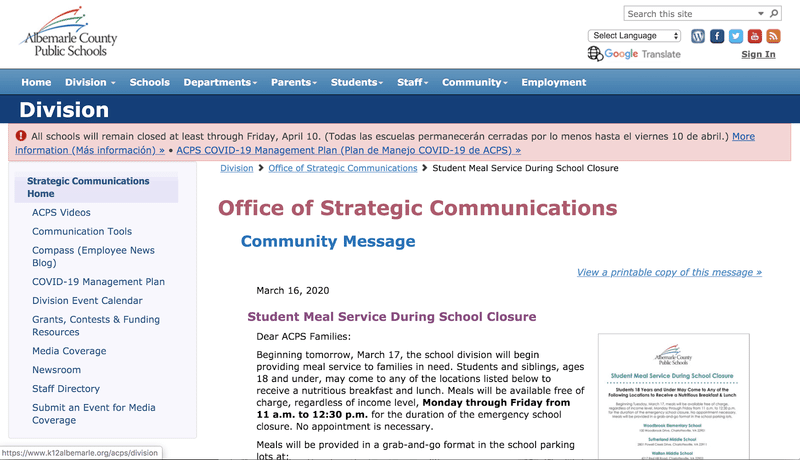Open the YouTube channel icon
800x460 pixels.
(x=755, y=36)
